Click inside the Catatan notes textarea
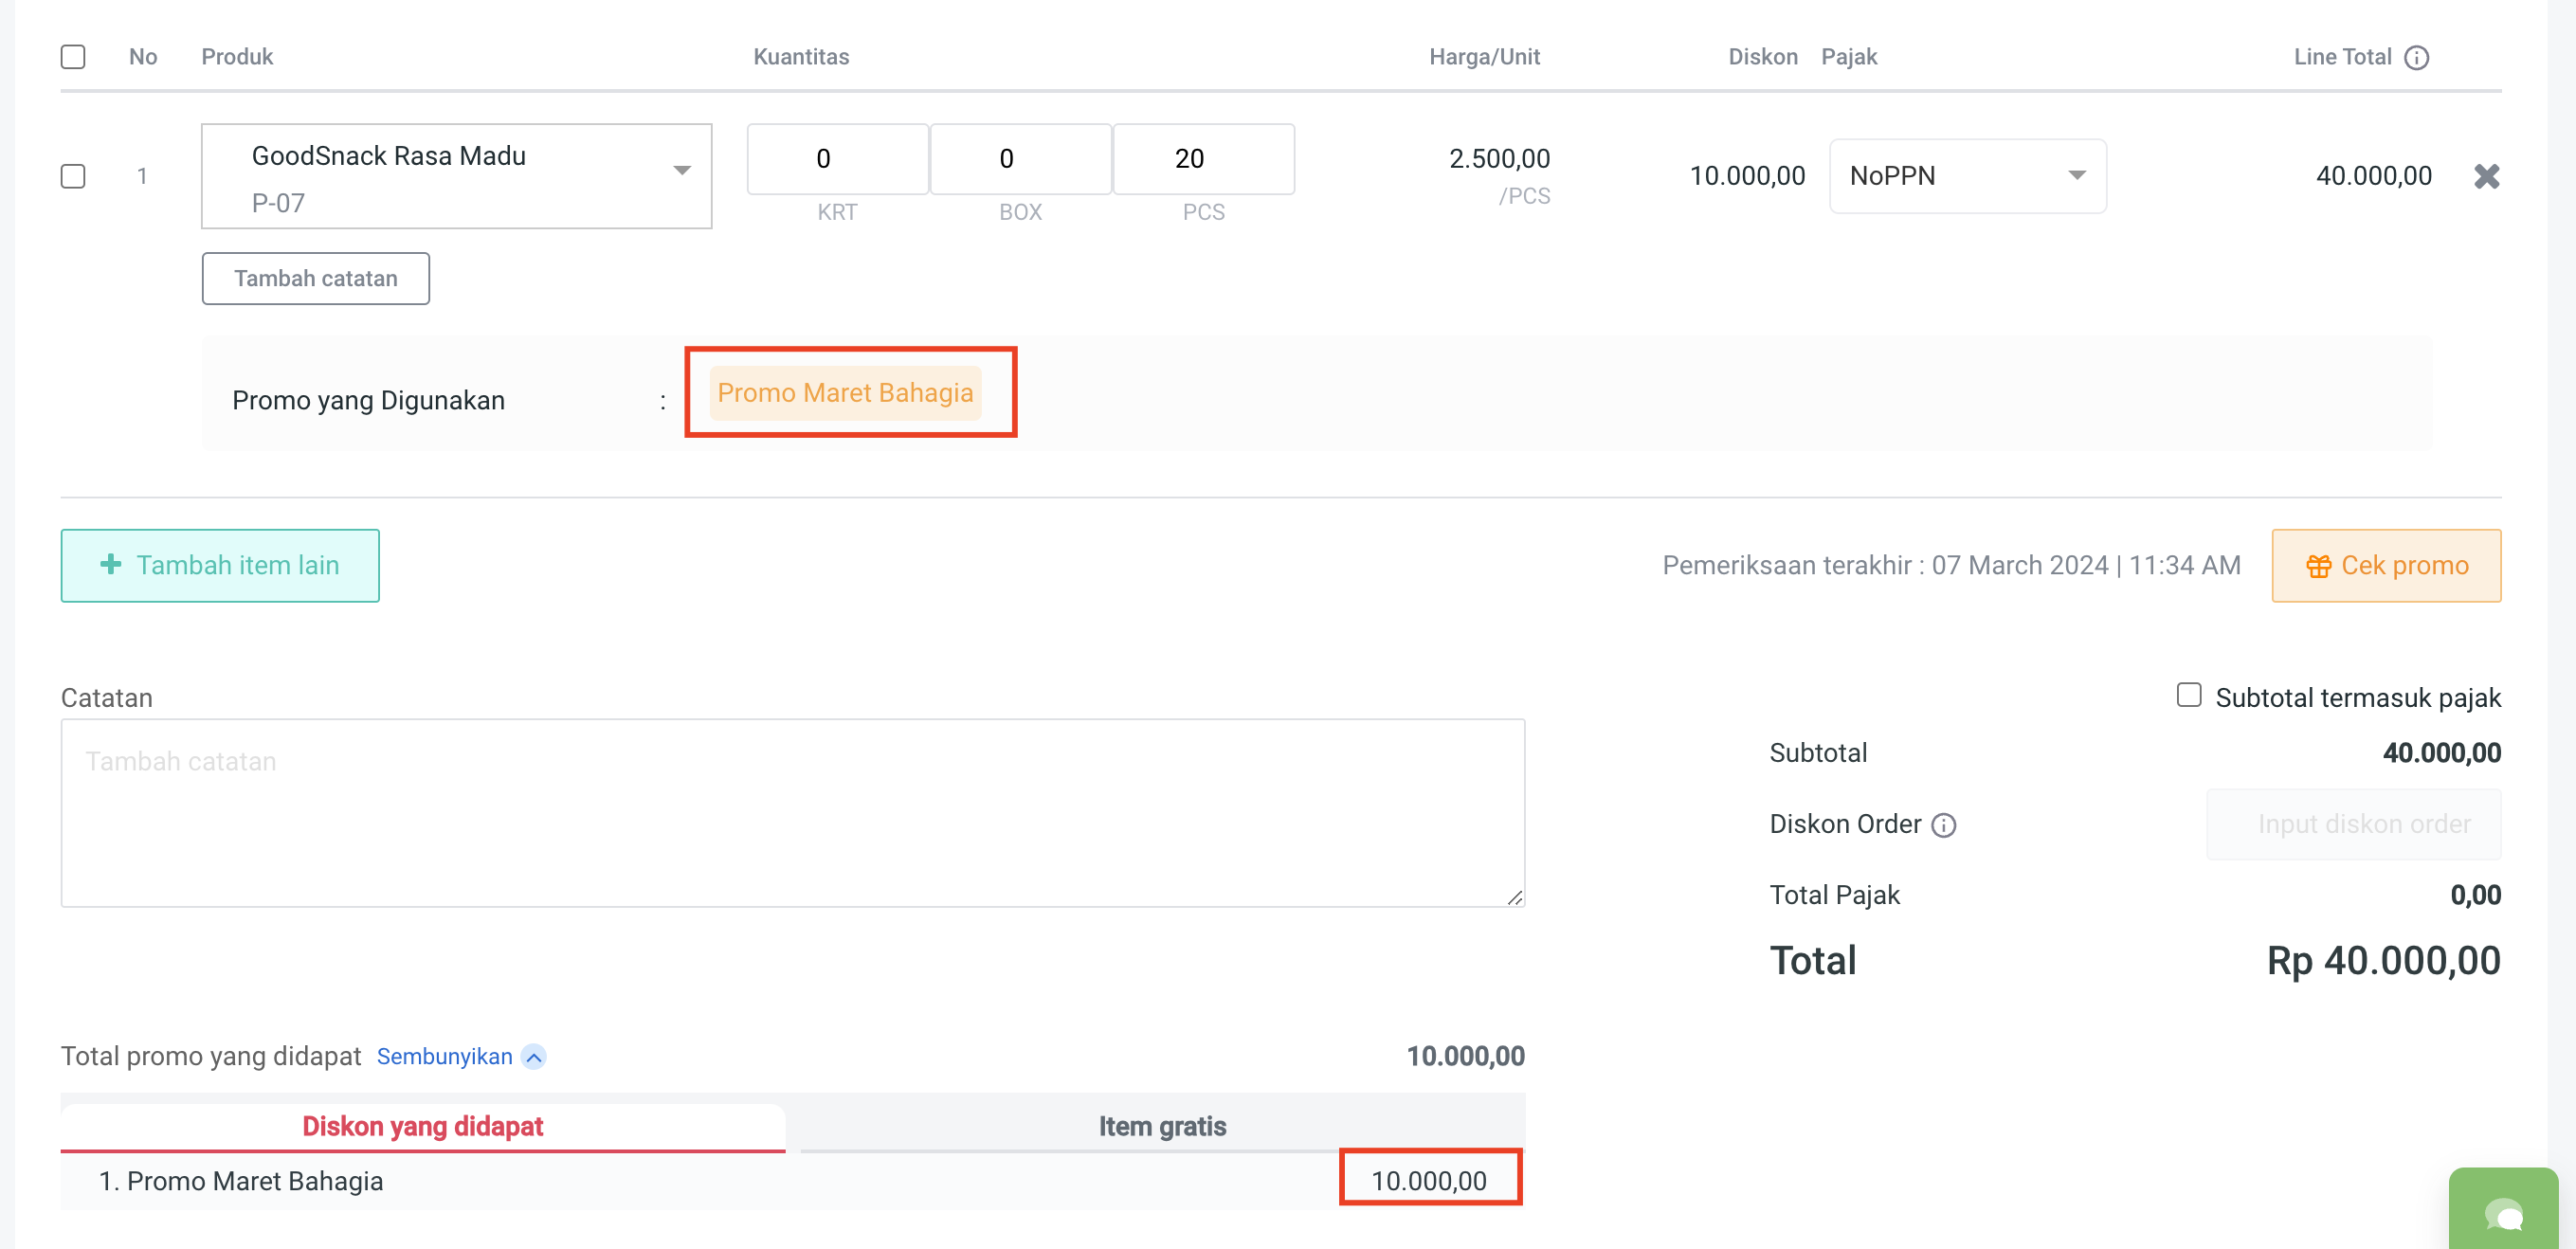2576x1249 pixels. 792,813
